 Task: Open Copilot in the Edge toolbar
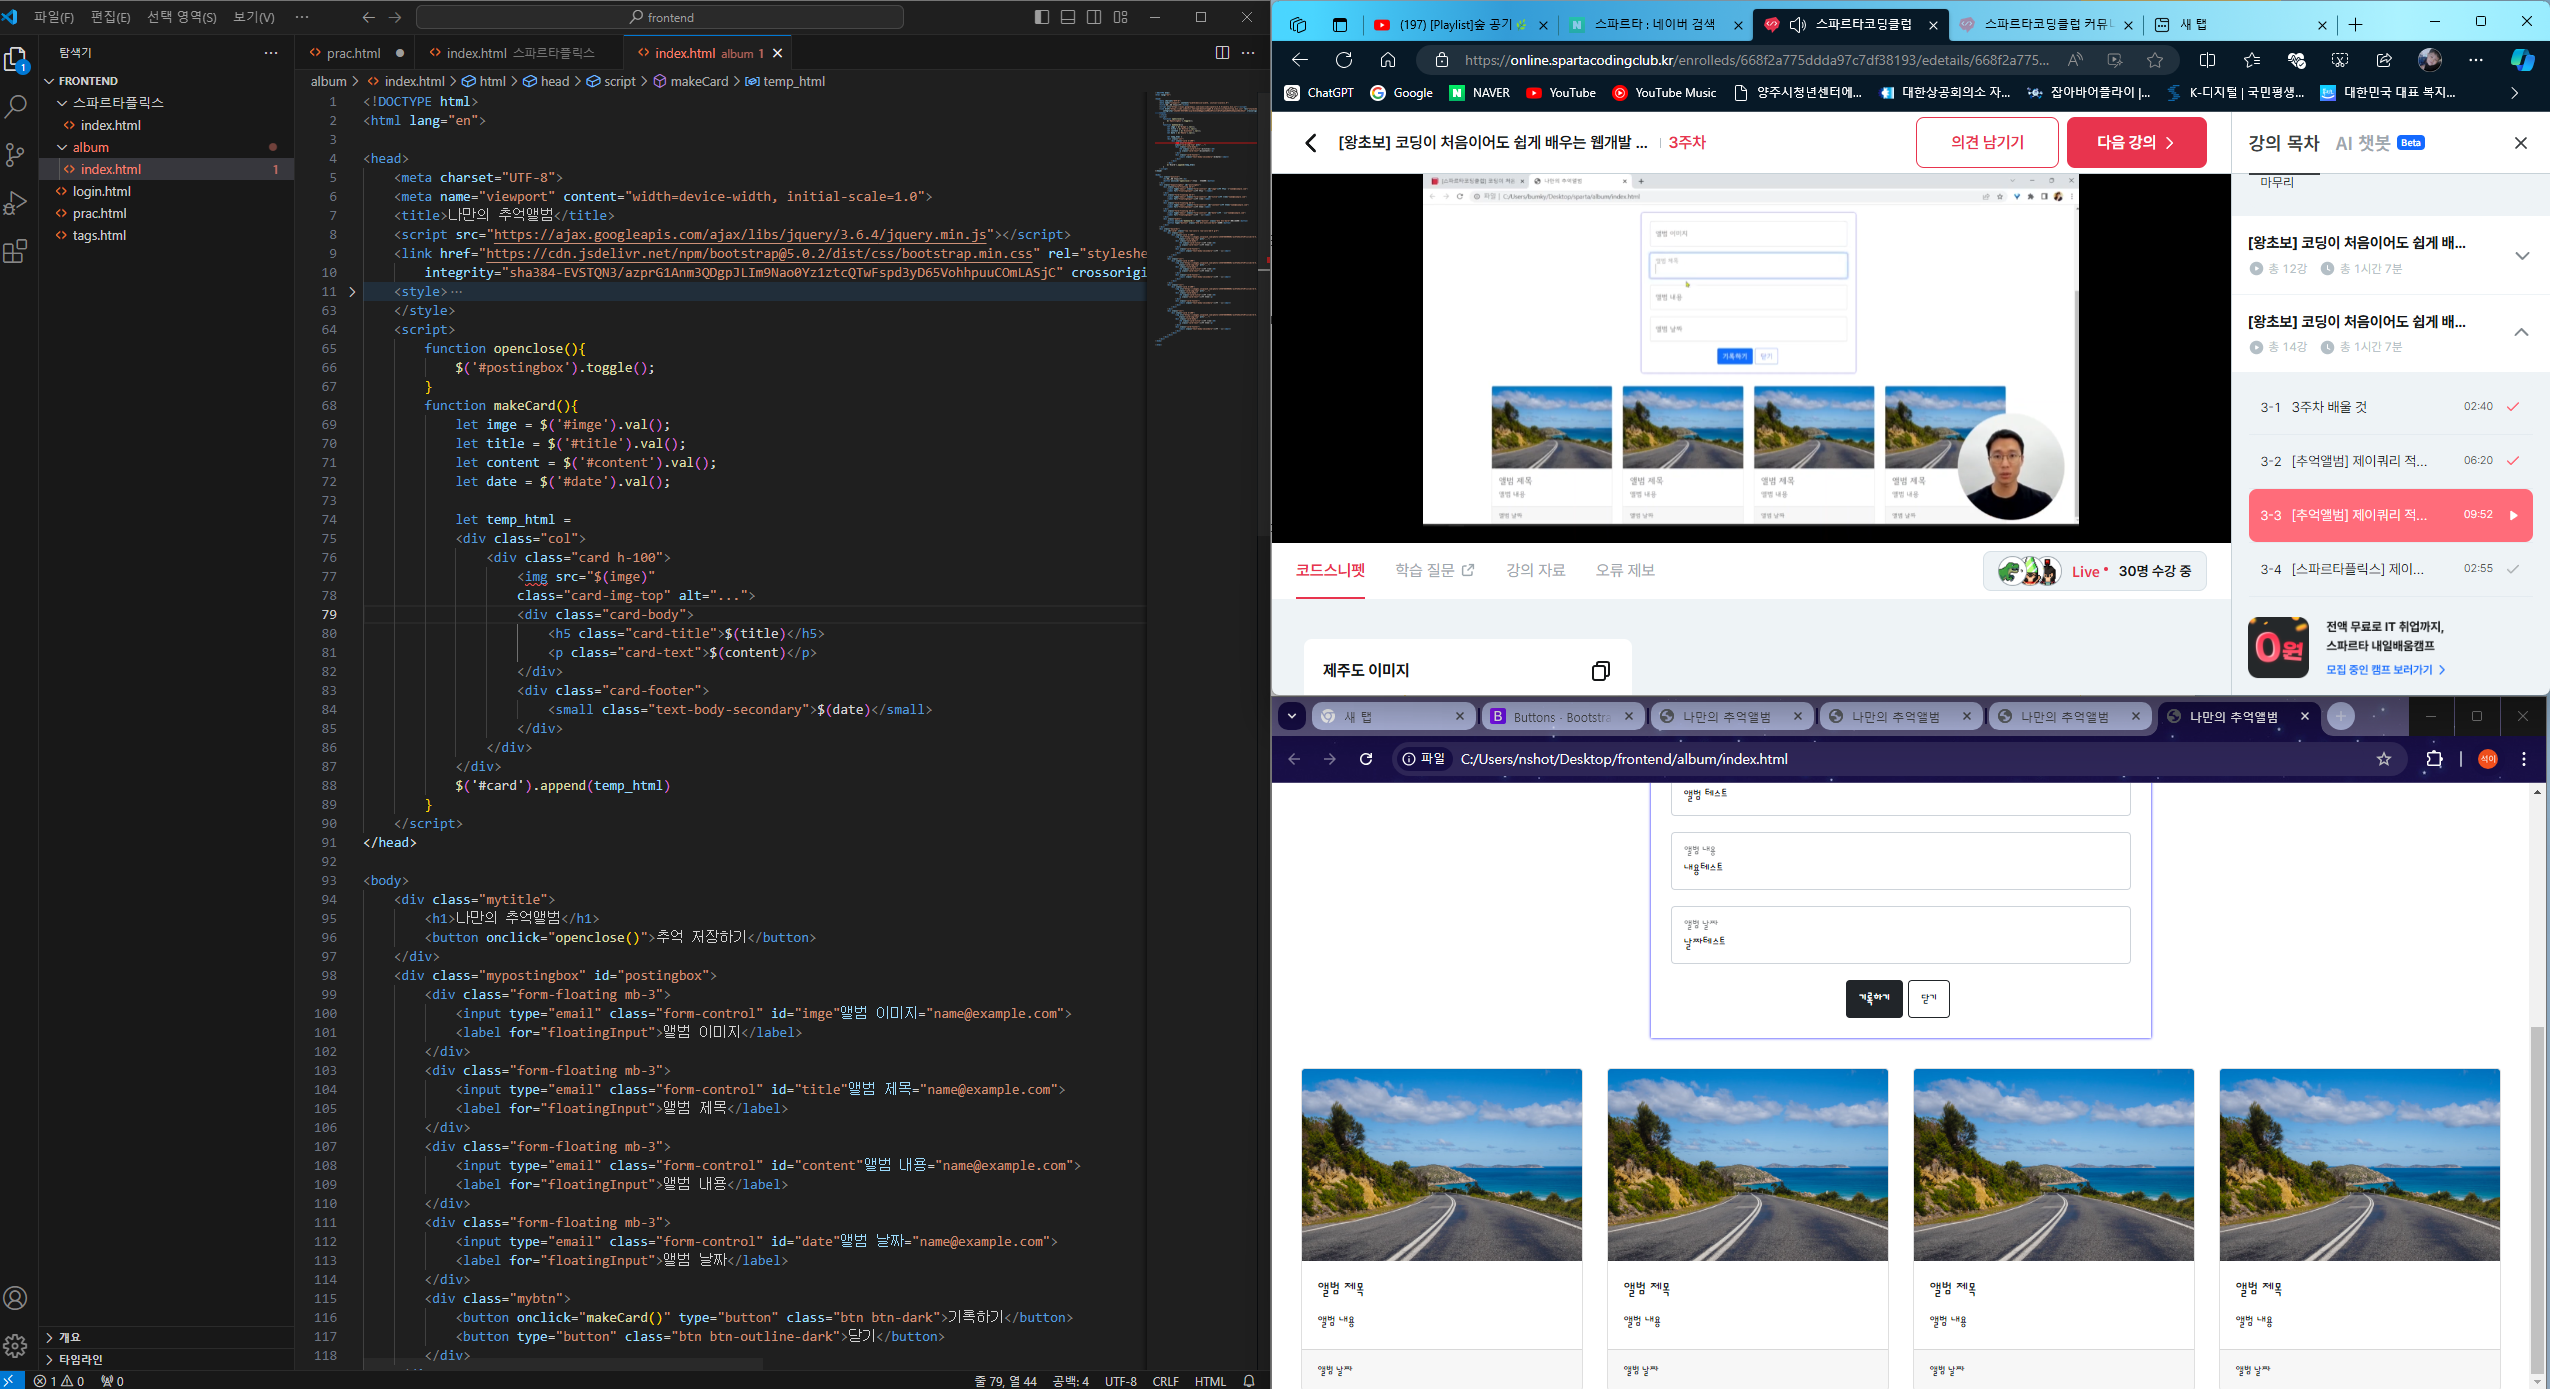(2522, 60)
